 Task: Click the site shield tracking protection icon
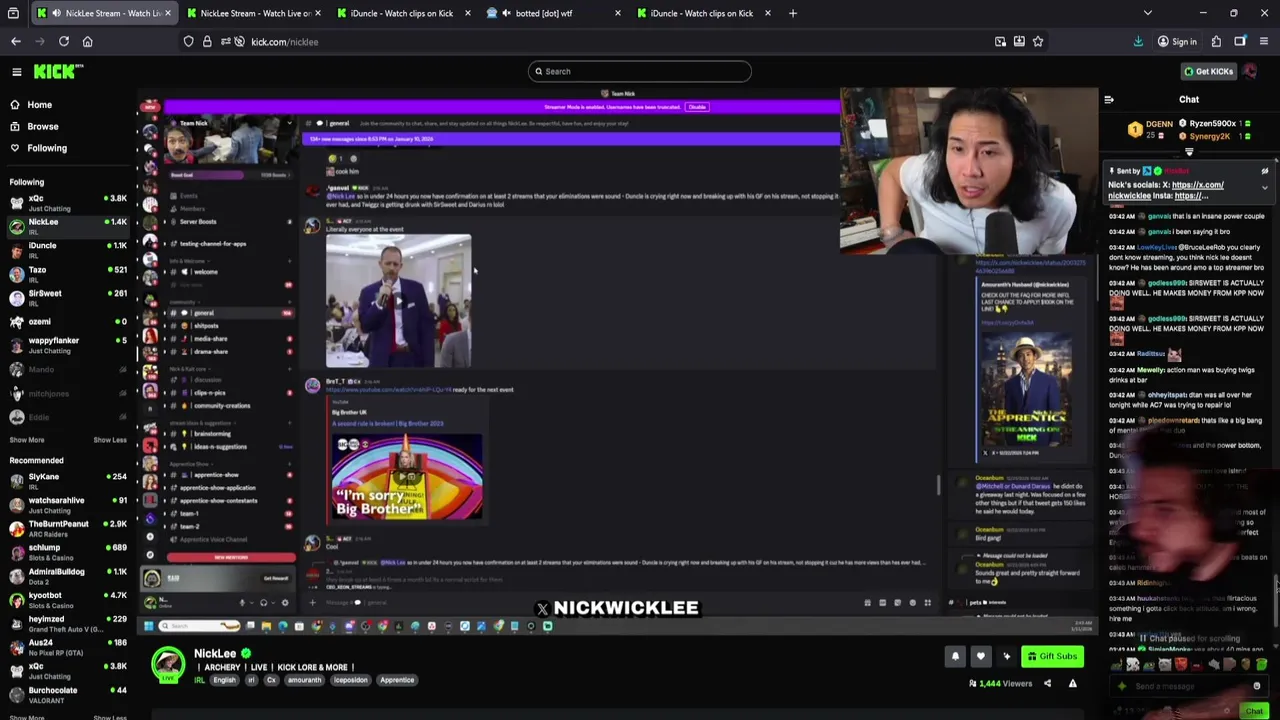(x=188, y=42)
